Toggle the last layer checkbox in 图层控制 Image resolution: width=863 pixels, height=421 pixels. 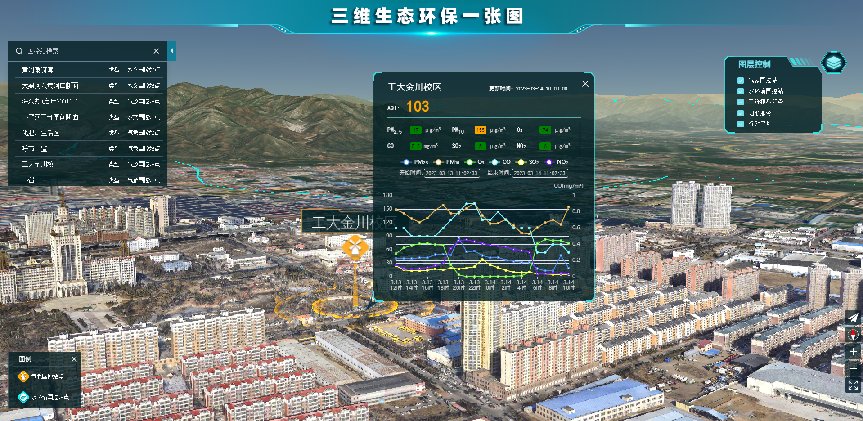pos(741,124)
